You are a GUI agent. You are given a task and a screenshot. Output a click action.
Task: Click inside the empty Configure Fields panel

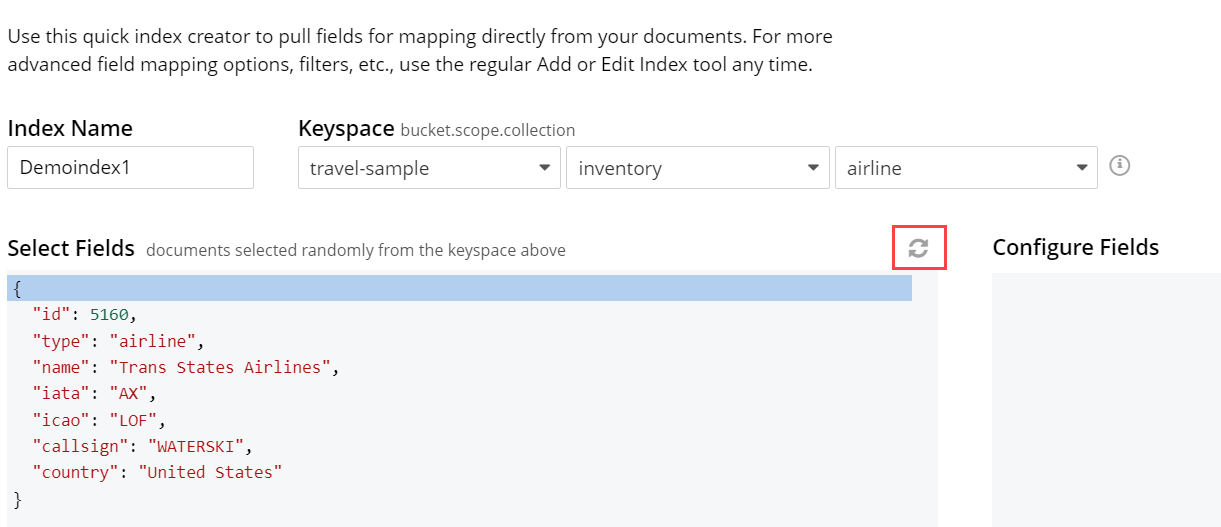1105,400
